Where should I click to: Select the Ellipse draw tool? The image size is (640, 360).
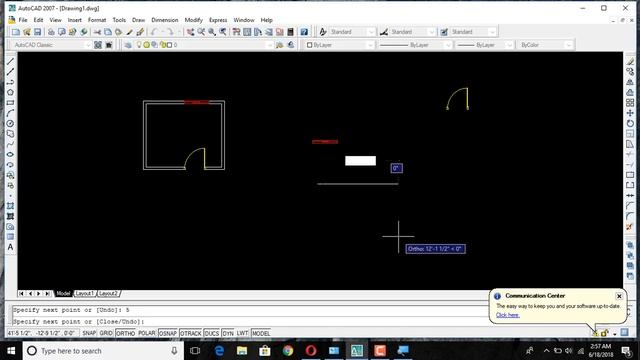[x=10, y=154]
